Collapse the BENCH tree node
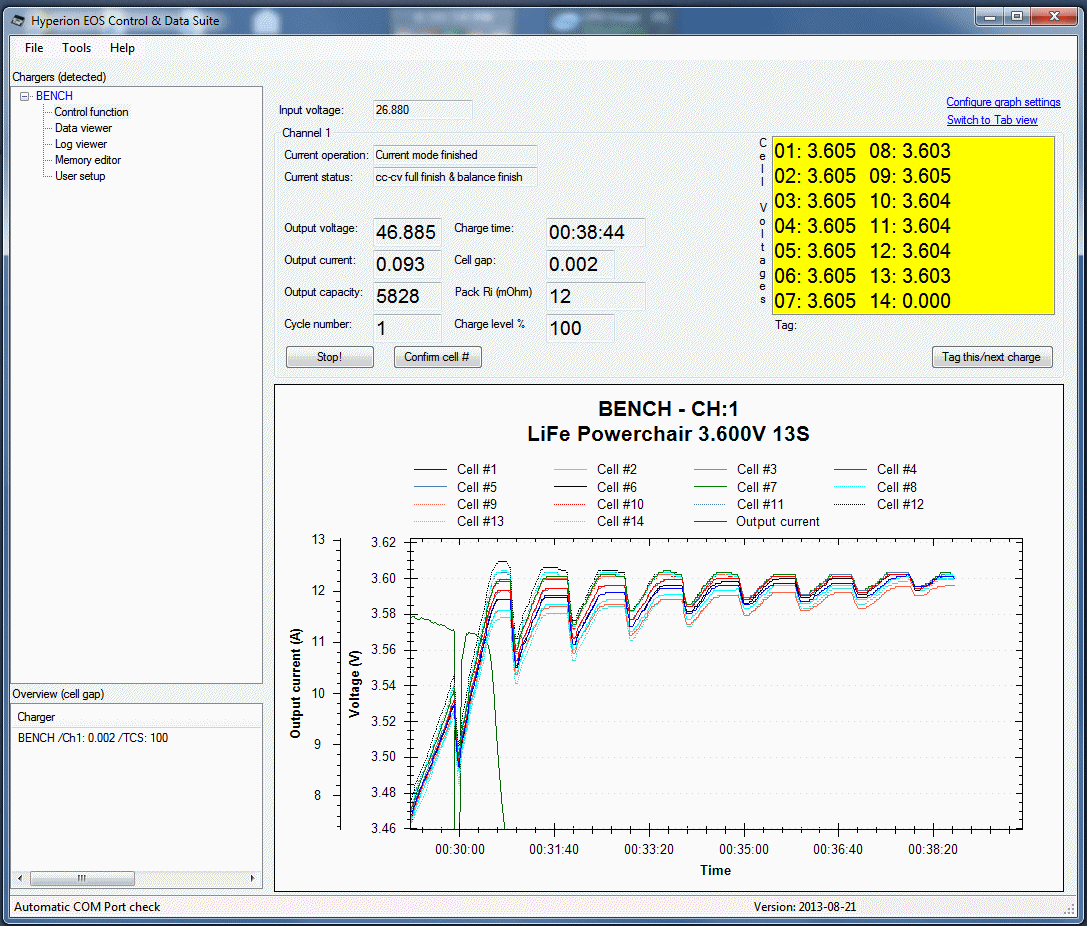Viewport: 1087px width, 926px height. pos(25,97)
